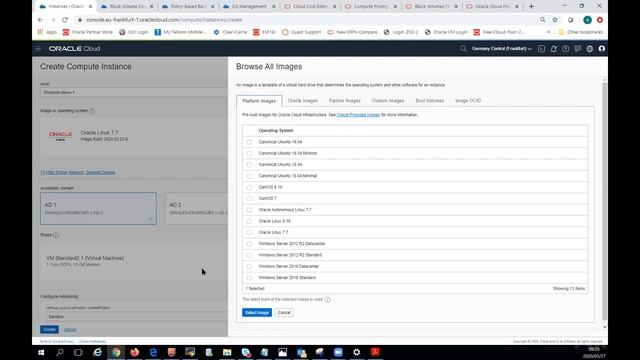Open a new browser tab
This screenshot has height=360, width=640.
click(x=531, y=6)
